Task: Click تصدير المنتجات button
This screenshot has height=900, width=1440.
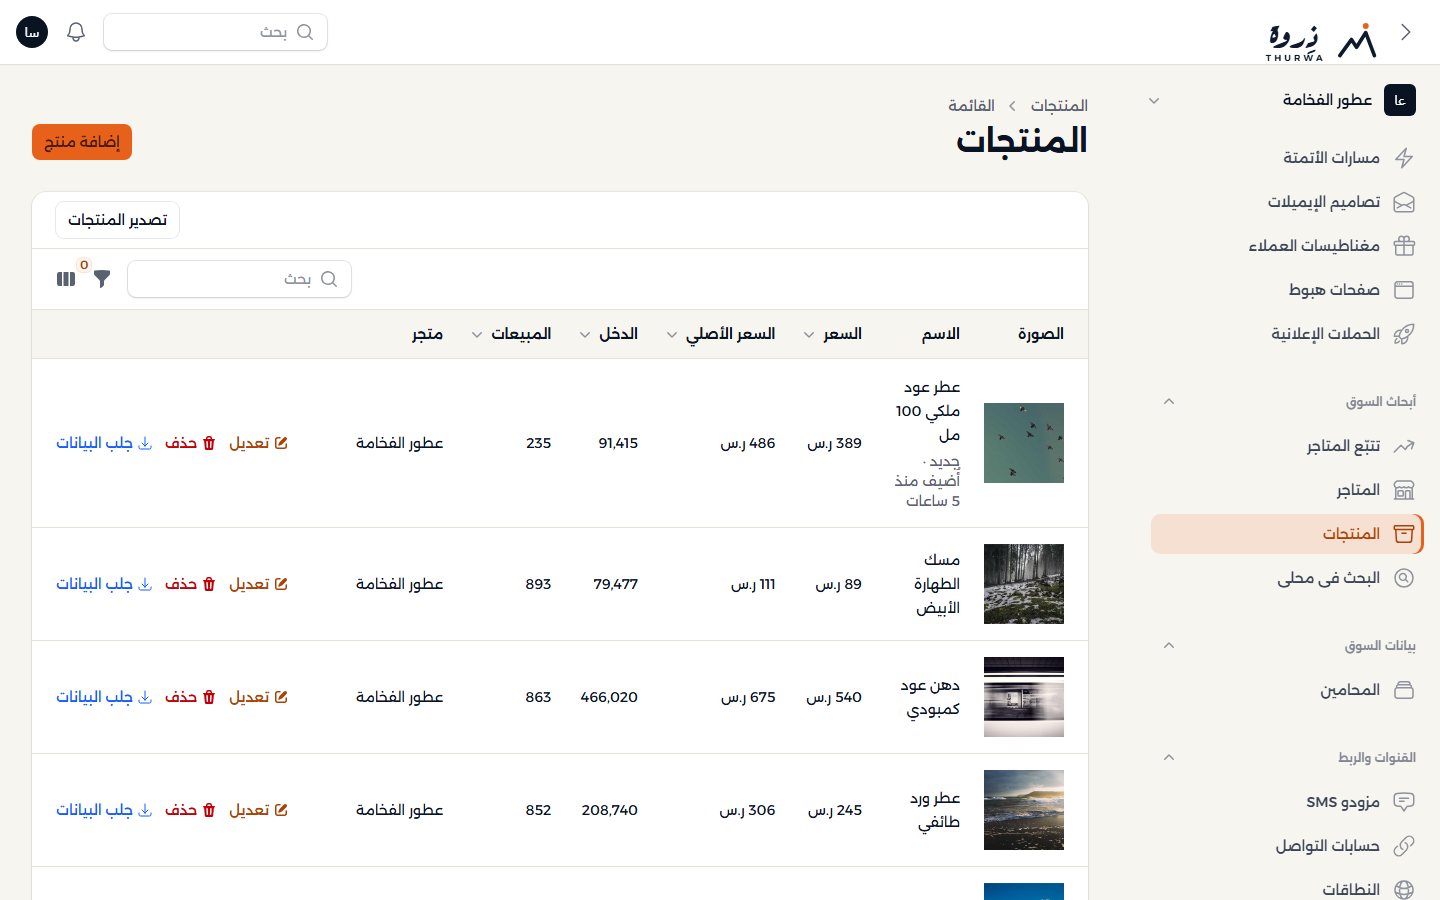Action: click(x=117, y=220)
